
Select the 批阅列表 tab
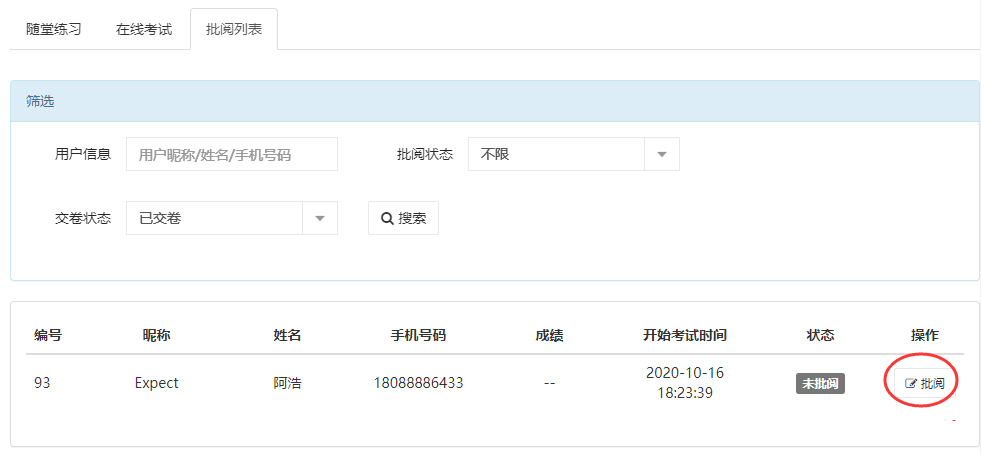[x=234, y=29]
